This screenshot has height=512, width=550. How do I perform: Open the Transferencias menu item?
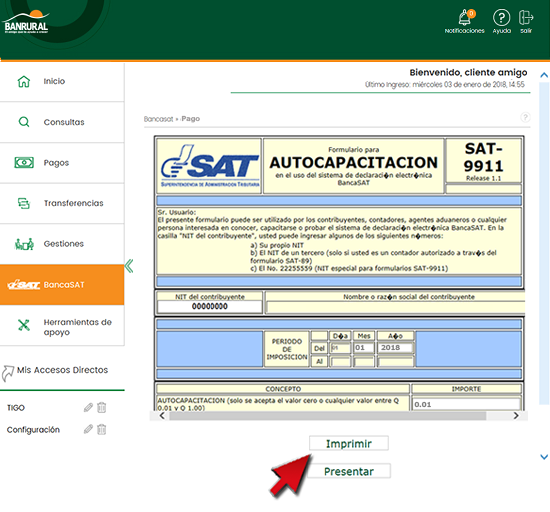pos(62,203)
